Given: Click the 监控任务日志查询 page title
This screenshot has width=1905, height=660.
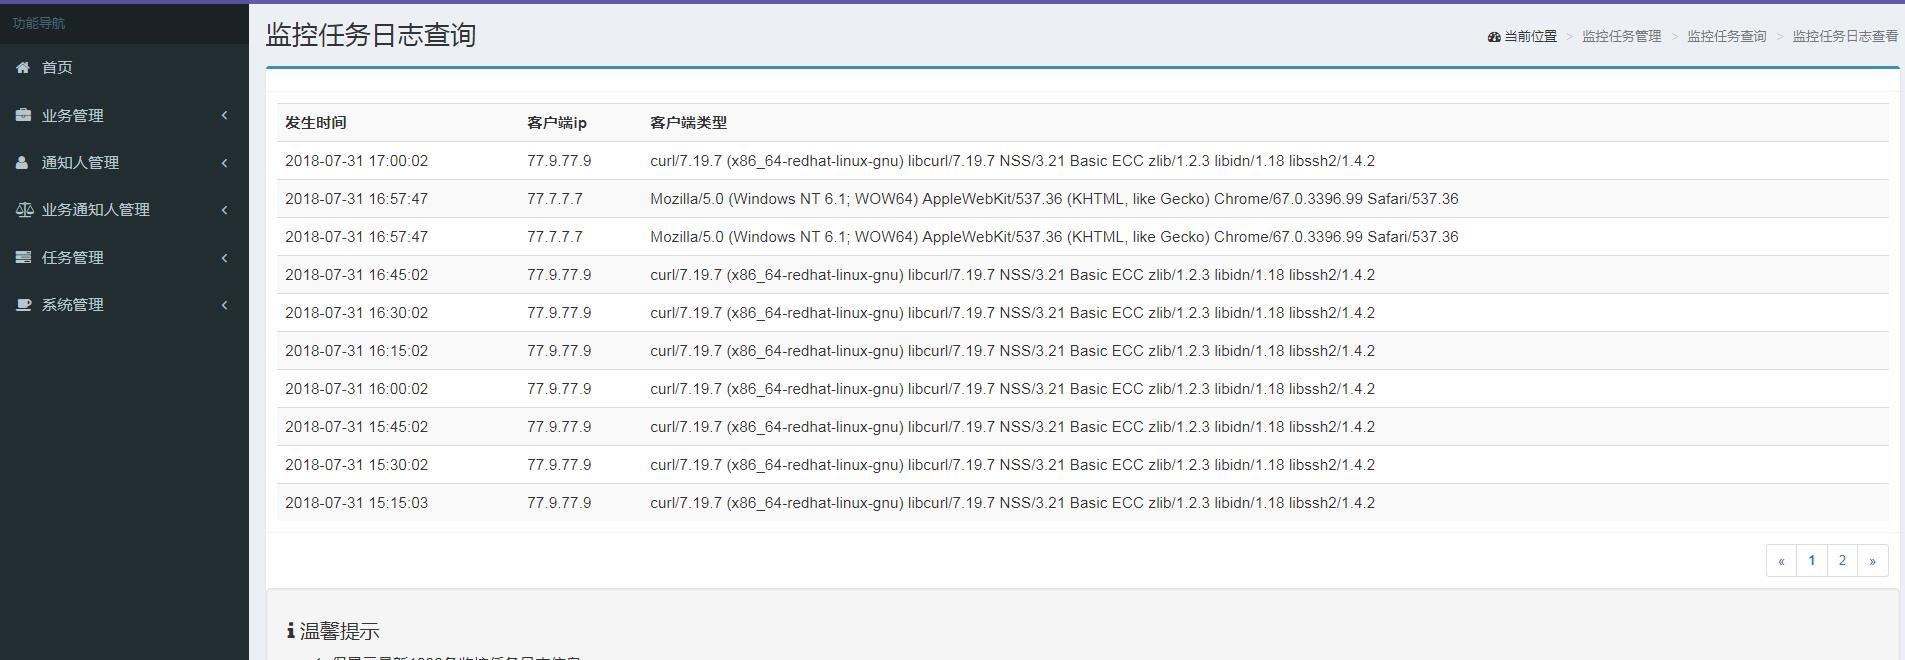Looking at the screenshot, I should click(371, 35).
